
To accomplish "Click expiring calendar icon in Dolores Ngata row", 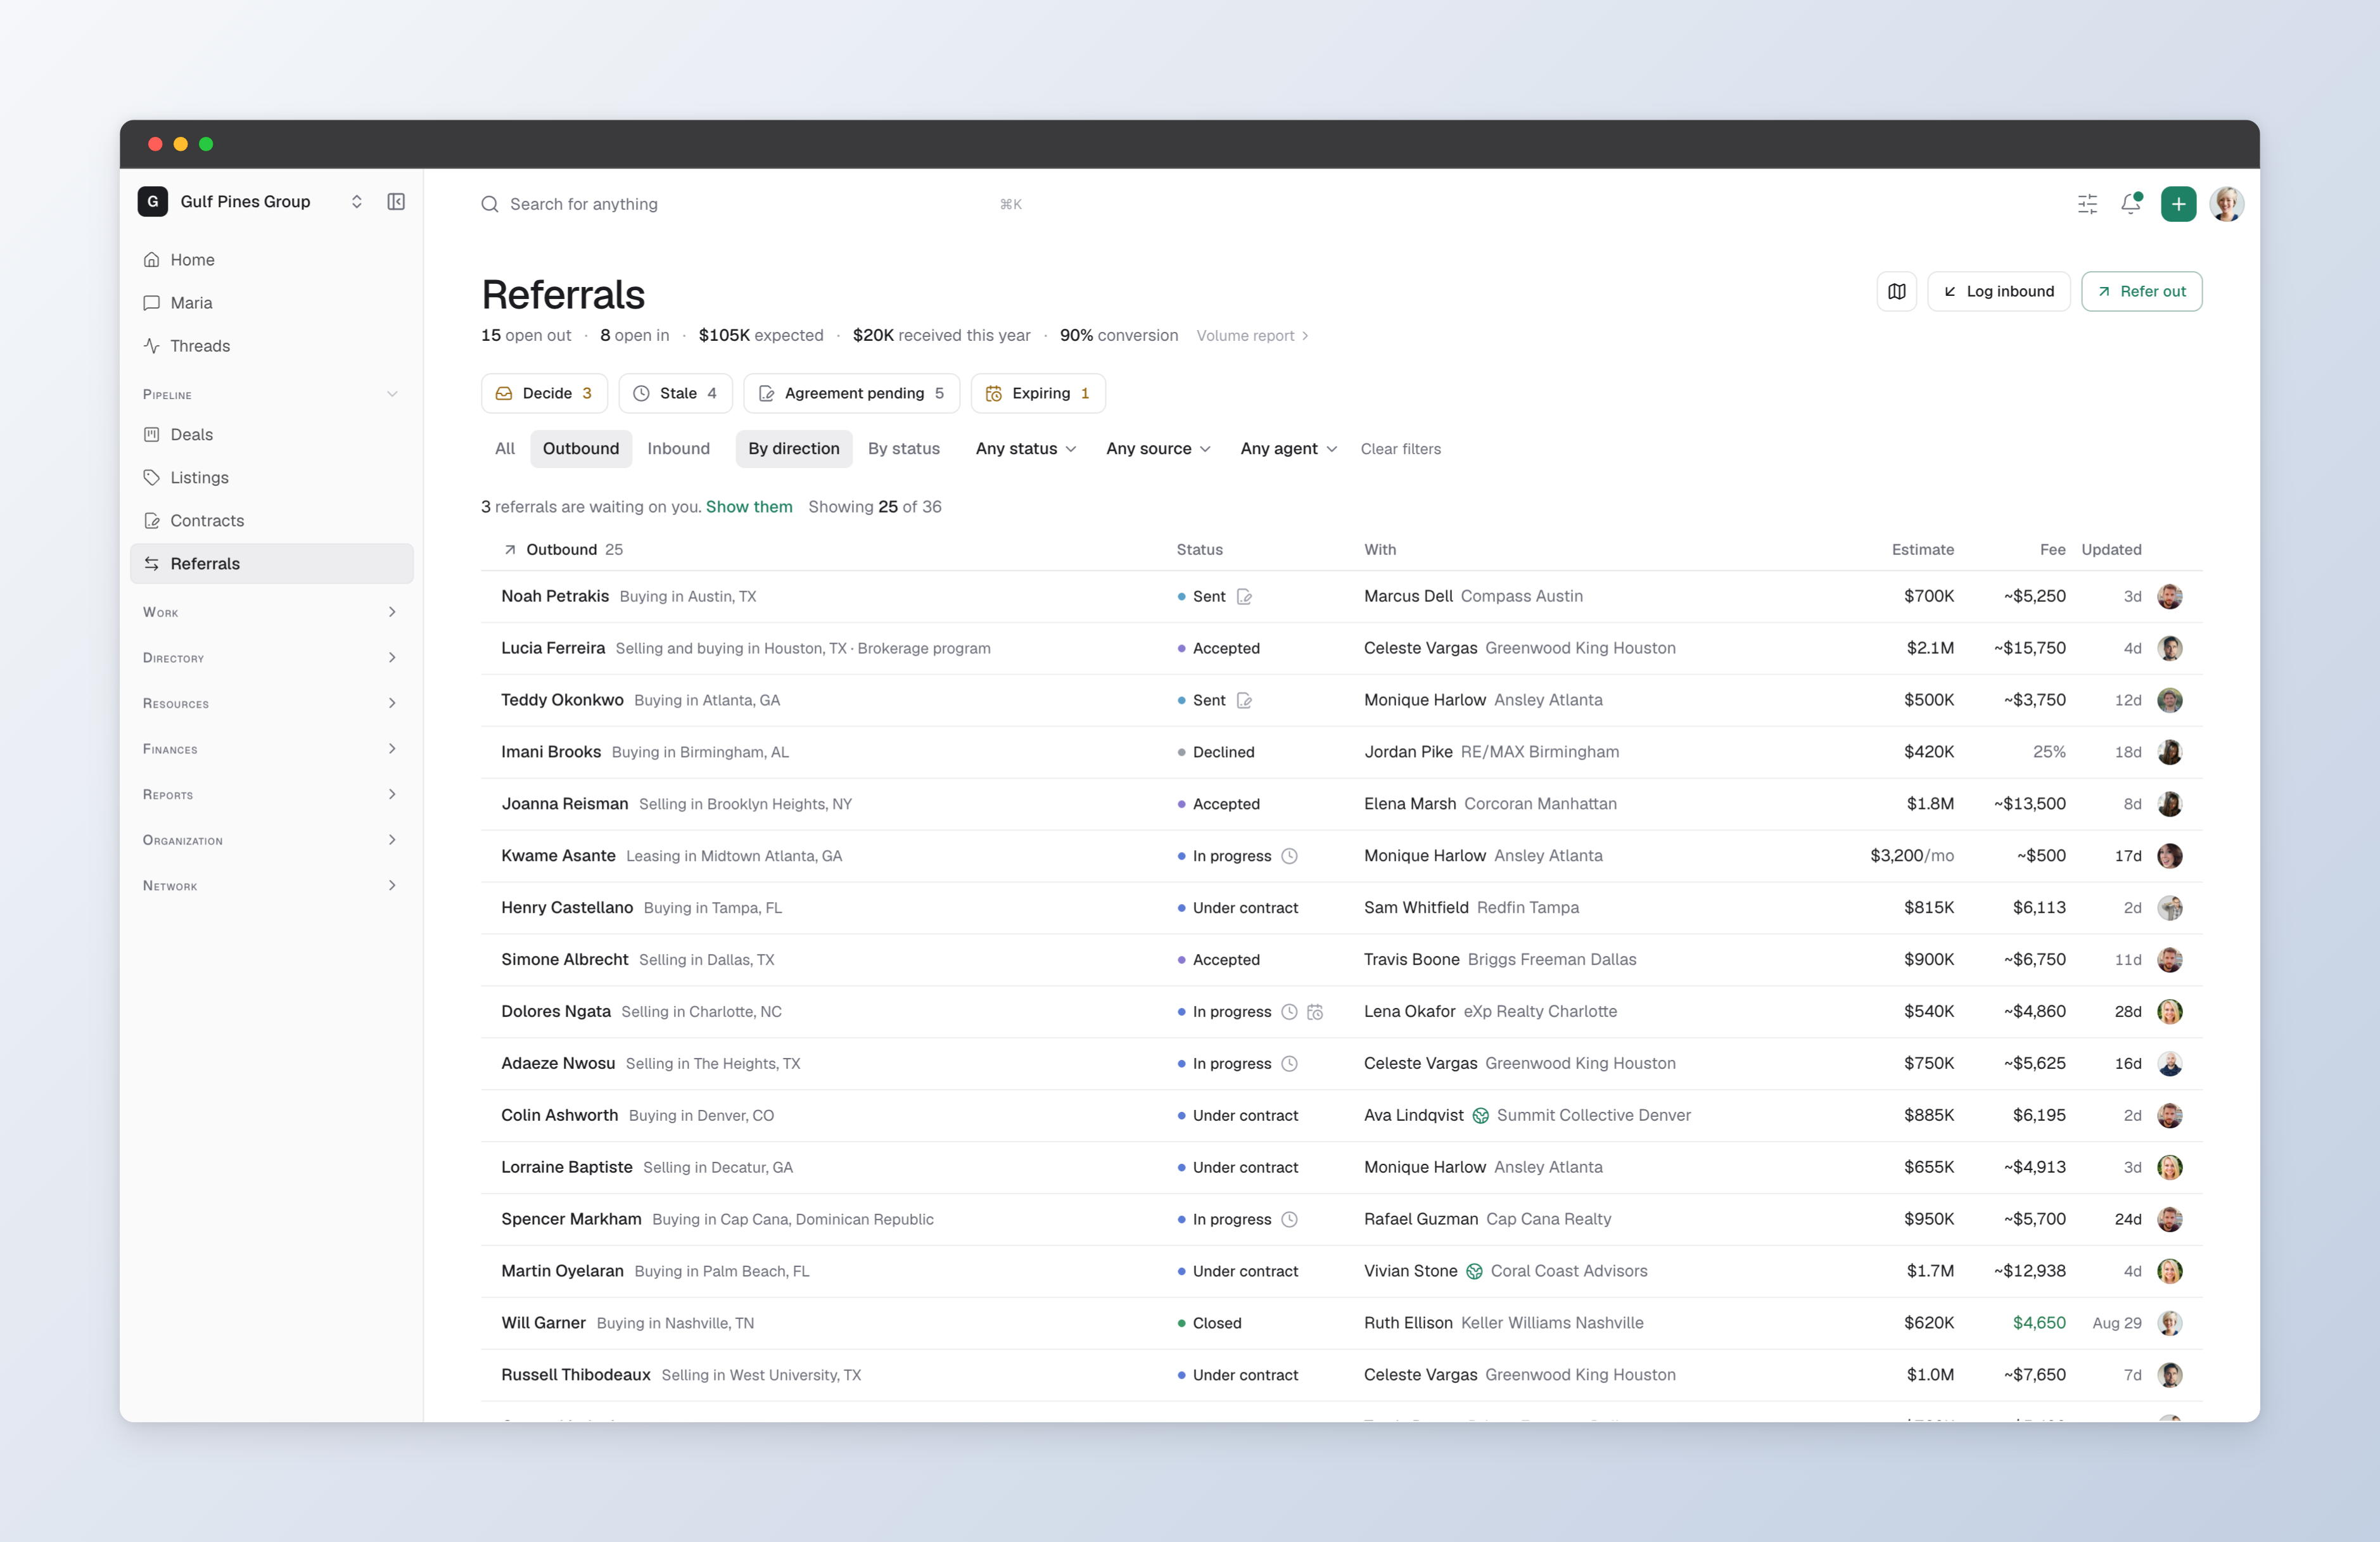I will 1315,1012.
